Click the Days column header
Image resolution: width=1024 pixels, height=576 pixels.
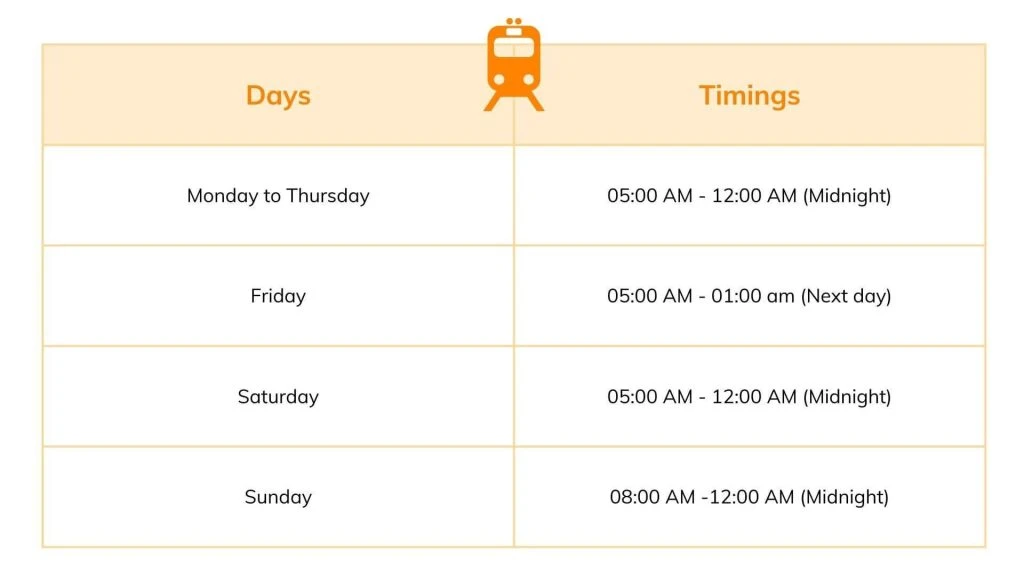tap(278, 96)
